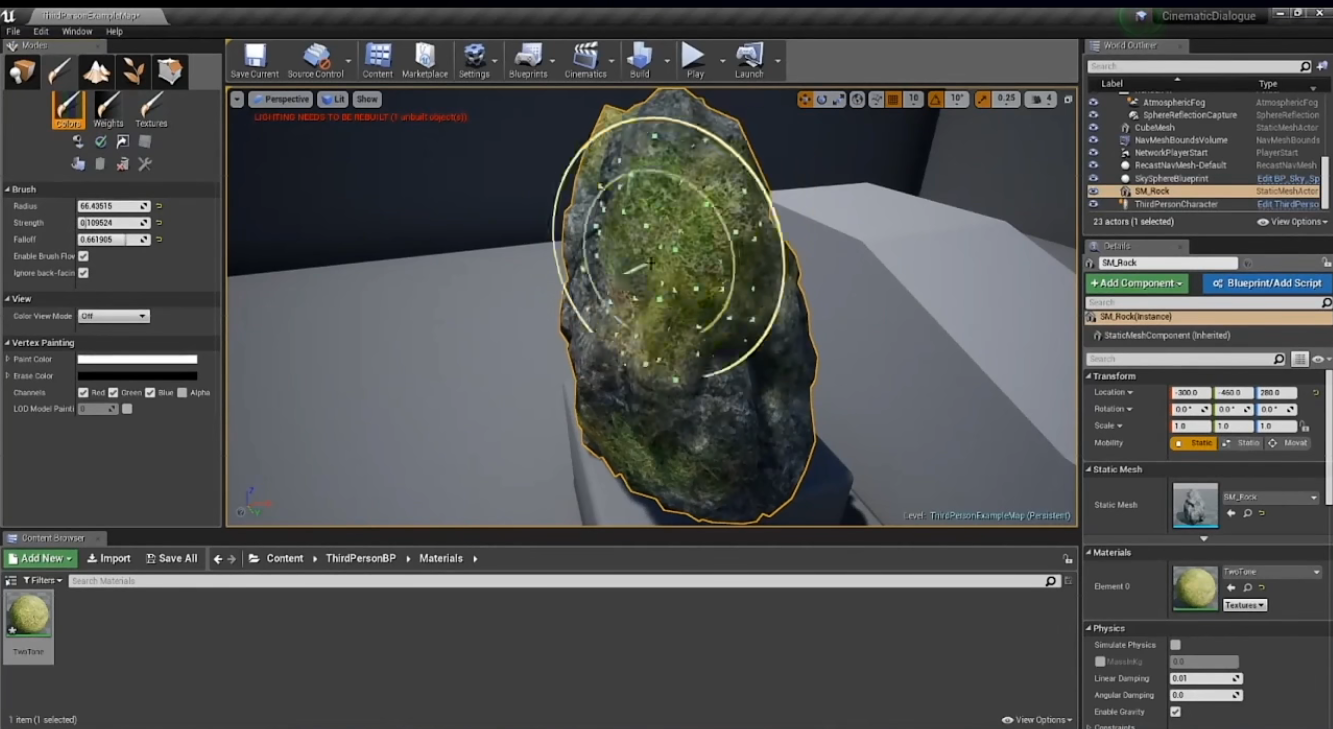
Task: Click the Build toolbar icon
Action: (639, 58)
